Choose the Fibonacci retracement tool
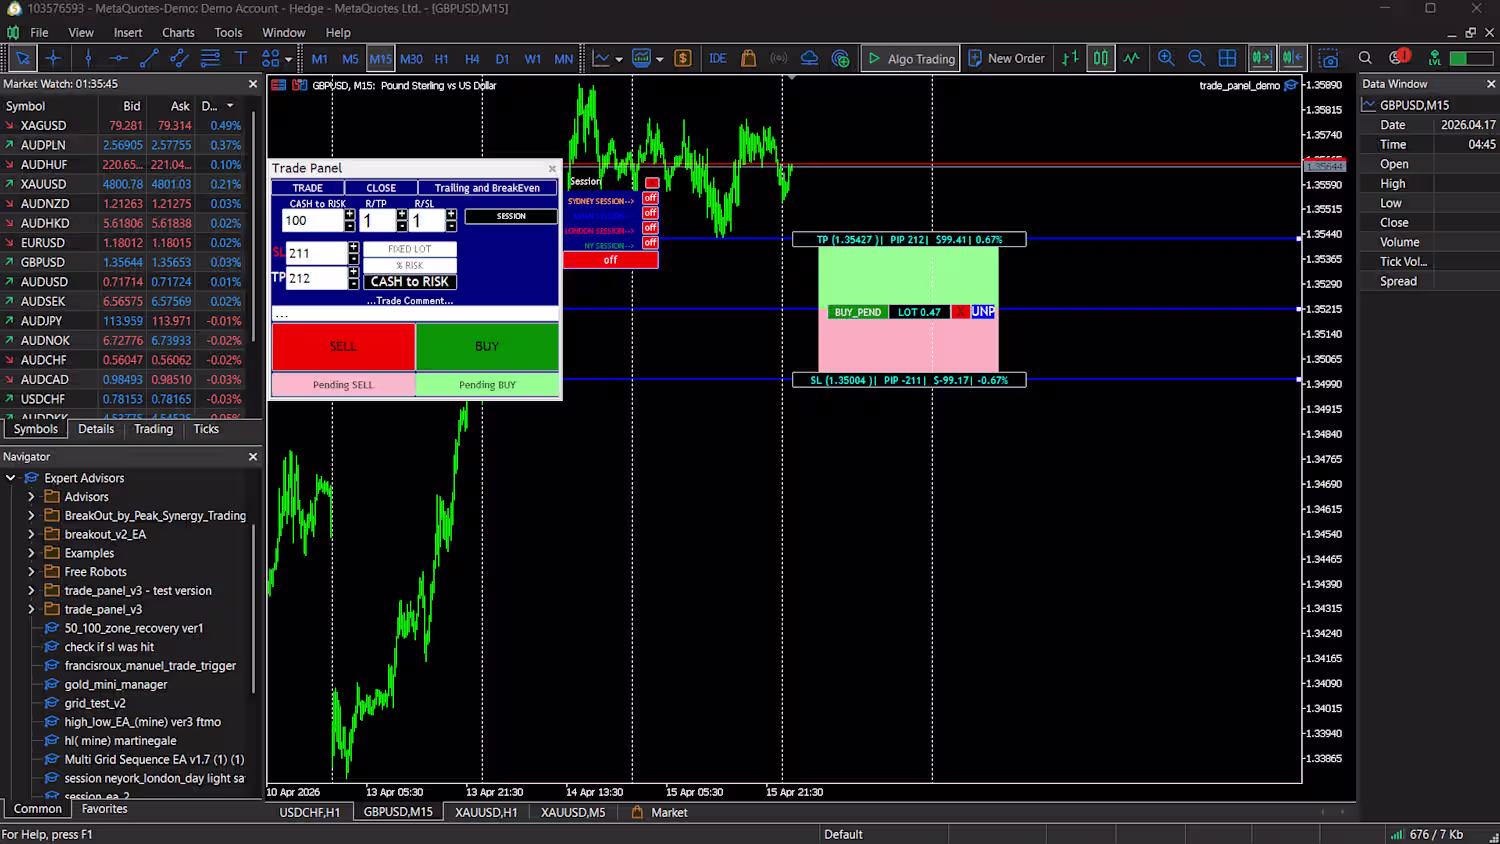1500x844 pixels. pos(210,59)
